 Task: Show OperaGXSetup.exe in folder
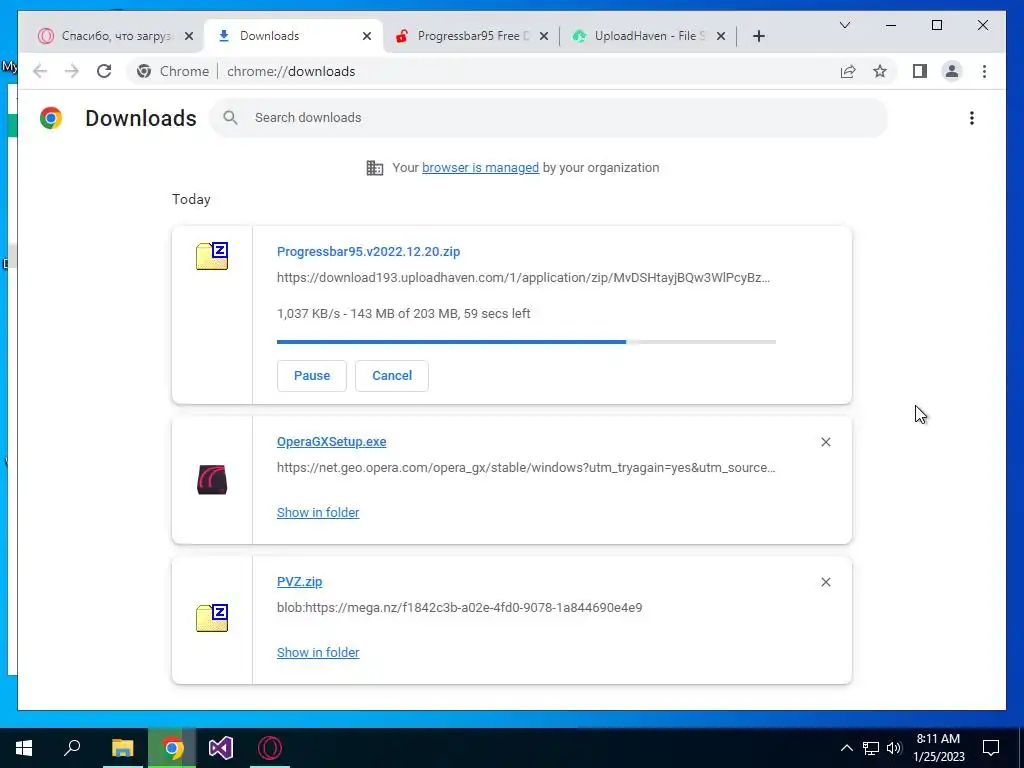pyautogui.click(x=318, y=512)
